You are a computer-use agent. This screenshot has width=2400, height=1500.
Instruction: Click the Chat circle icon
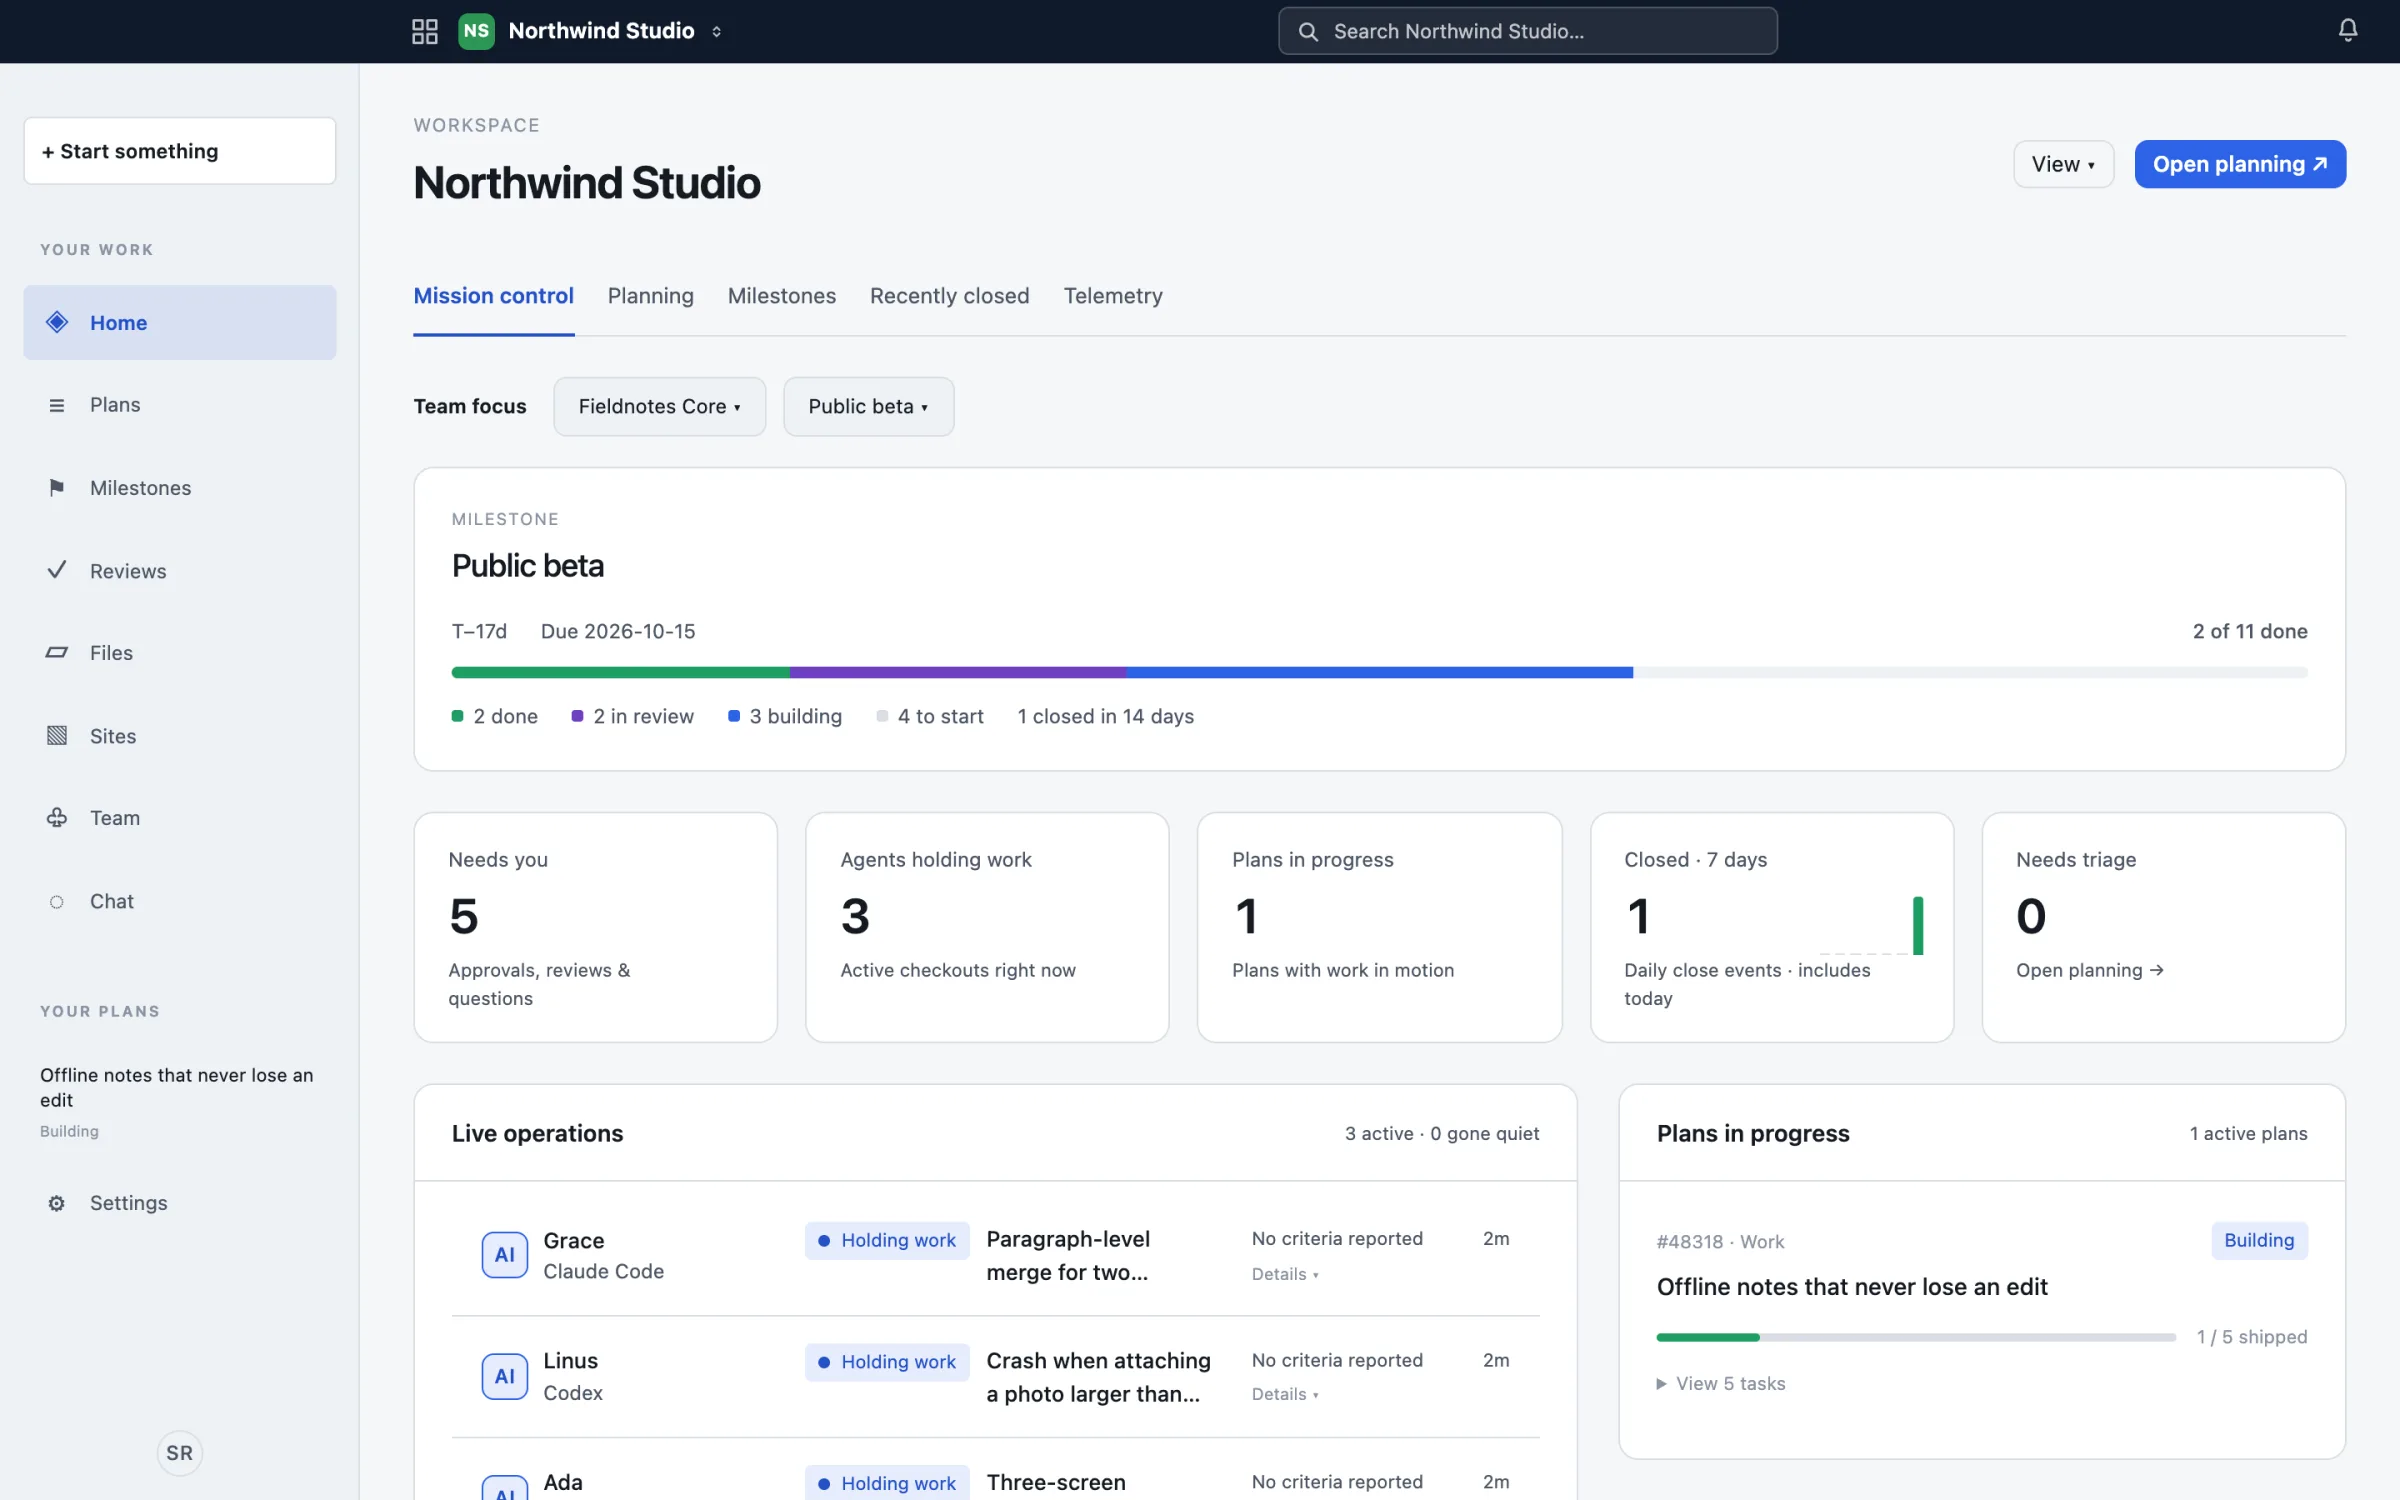[57, 901]
